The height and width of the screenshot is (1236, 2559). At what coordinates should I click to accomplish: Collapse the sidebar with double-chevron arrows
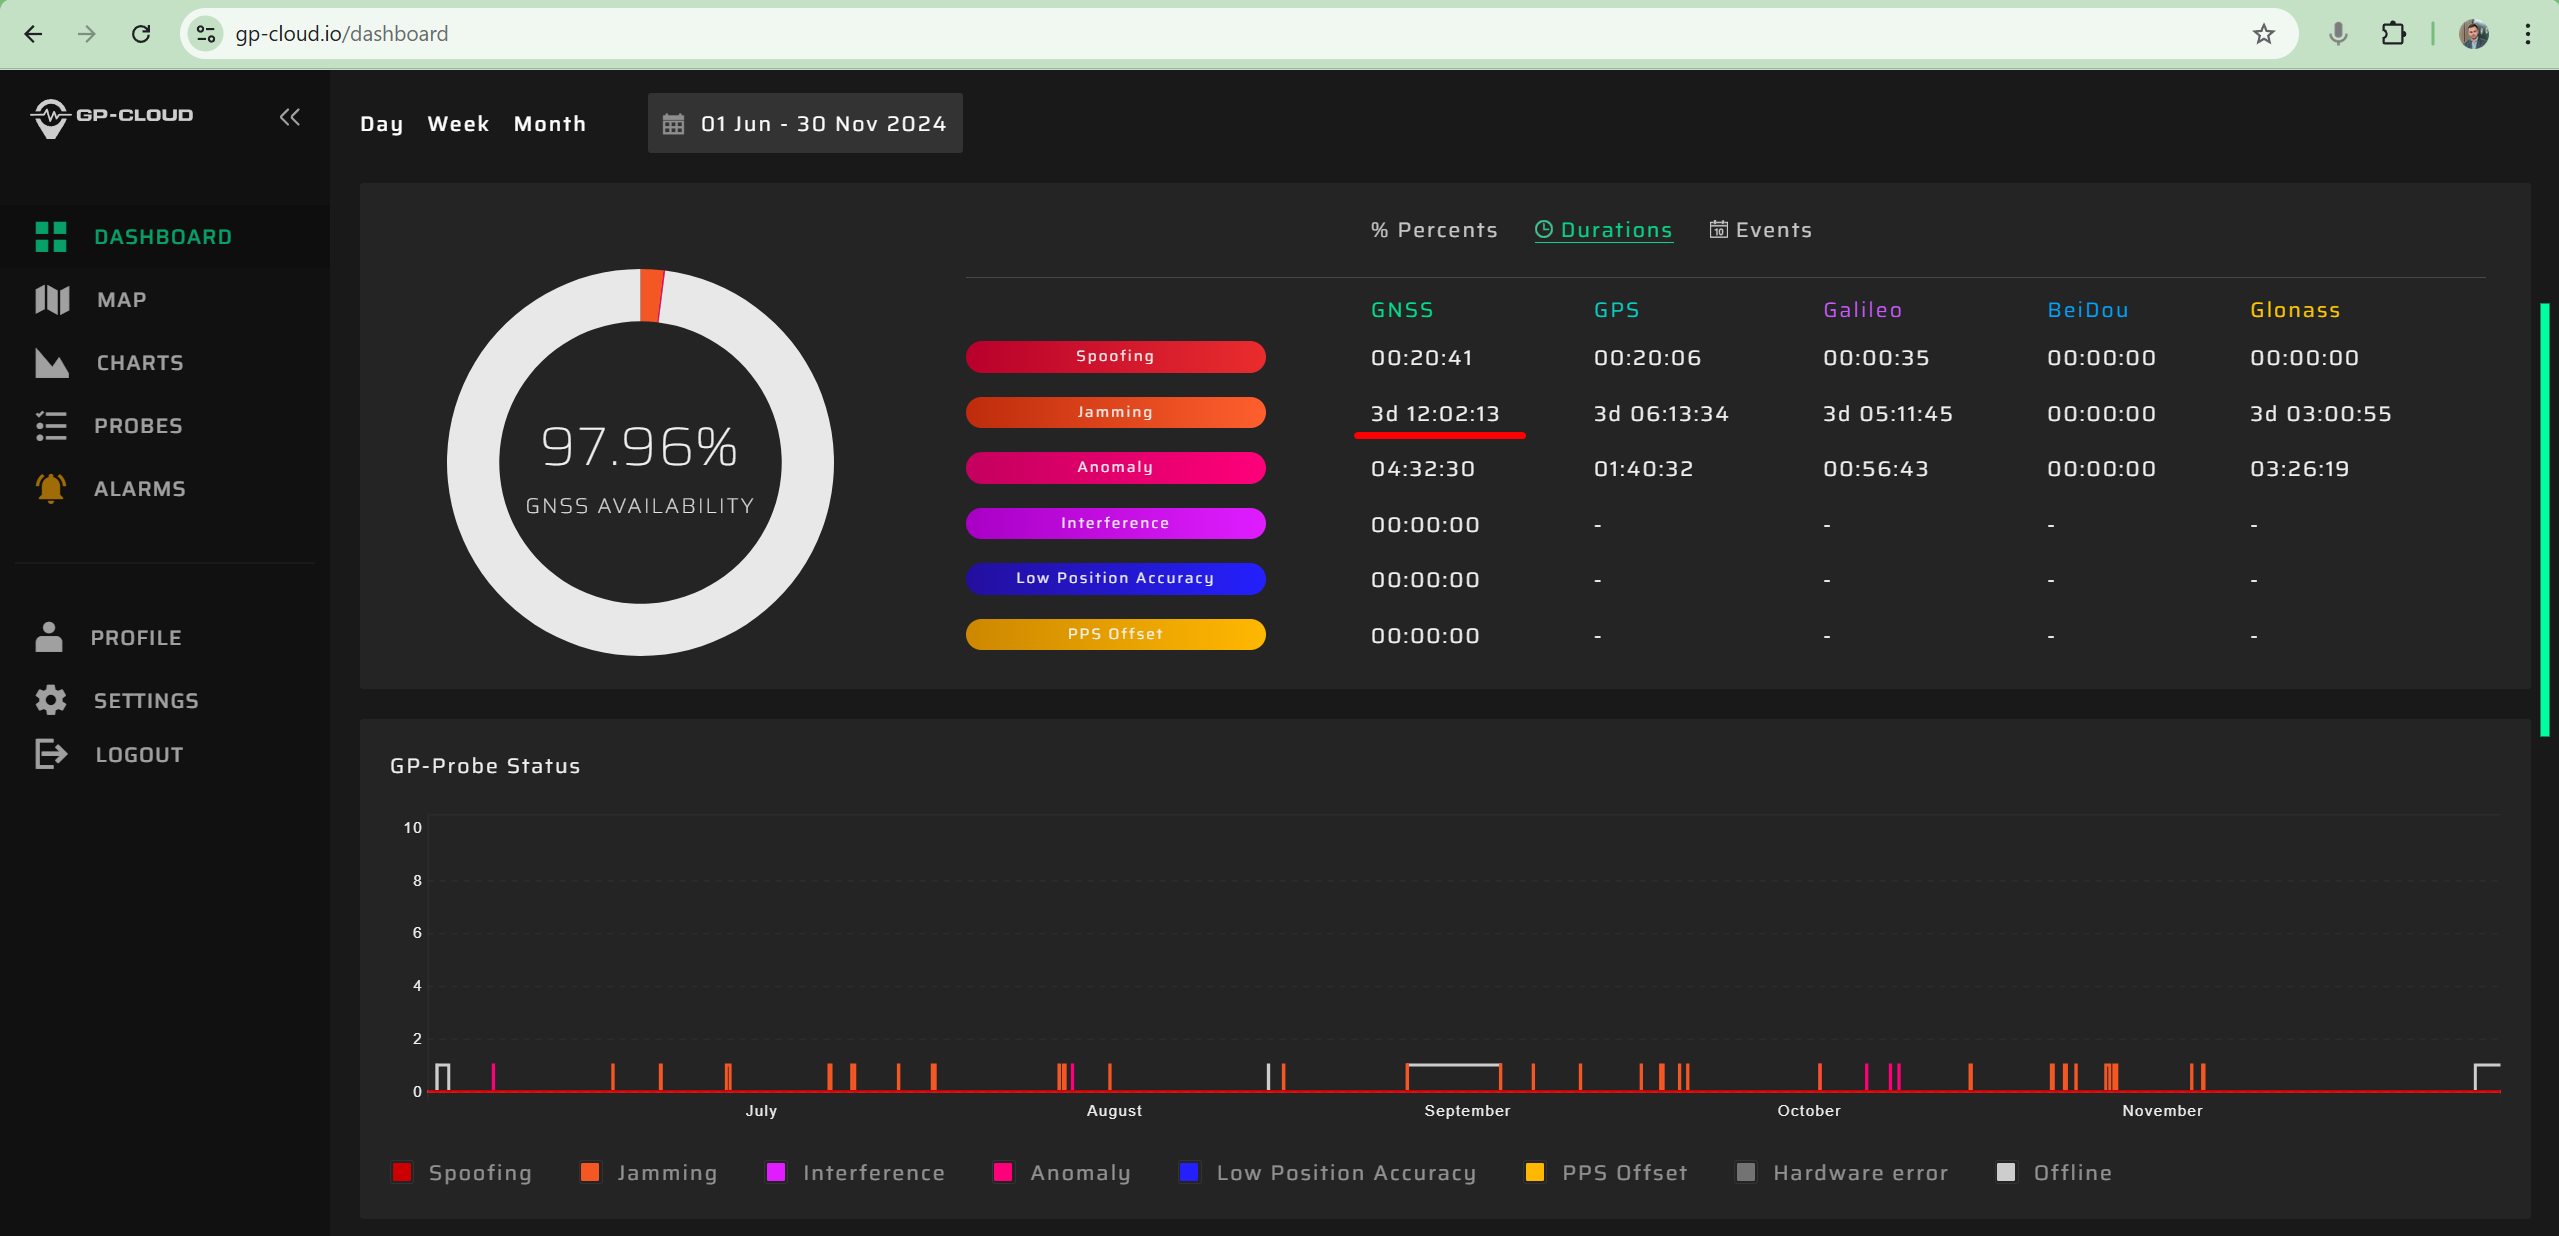pos(290,117)
